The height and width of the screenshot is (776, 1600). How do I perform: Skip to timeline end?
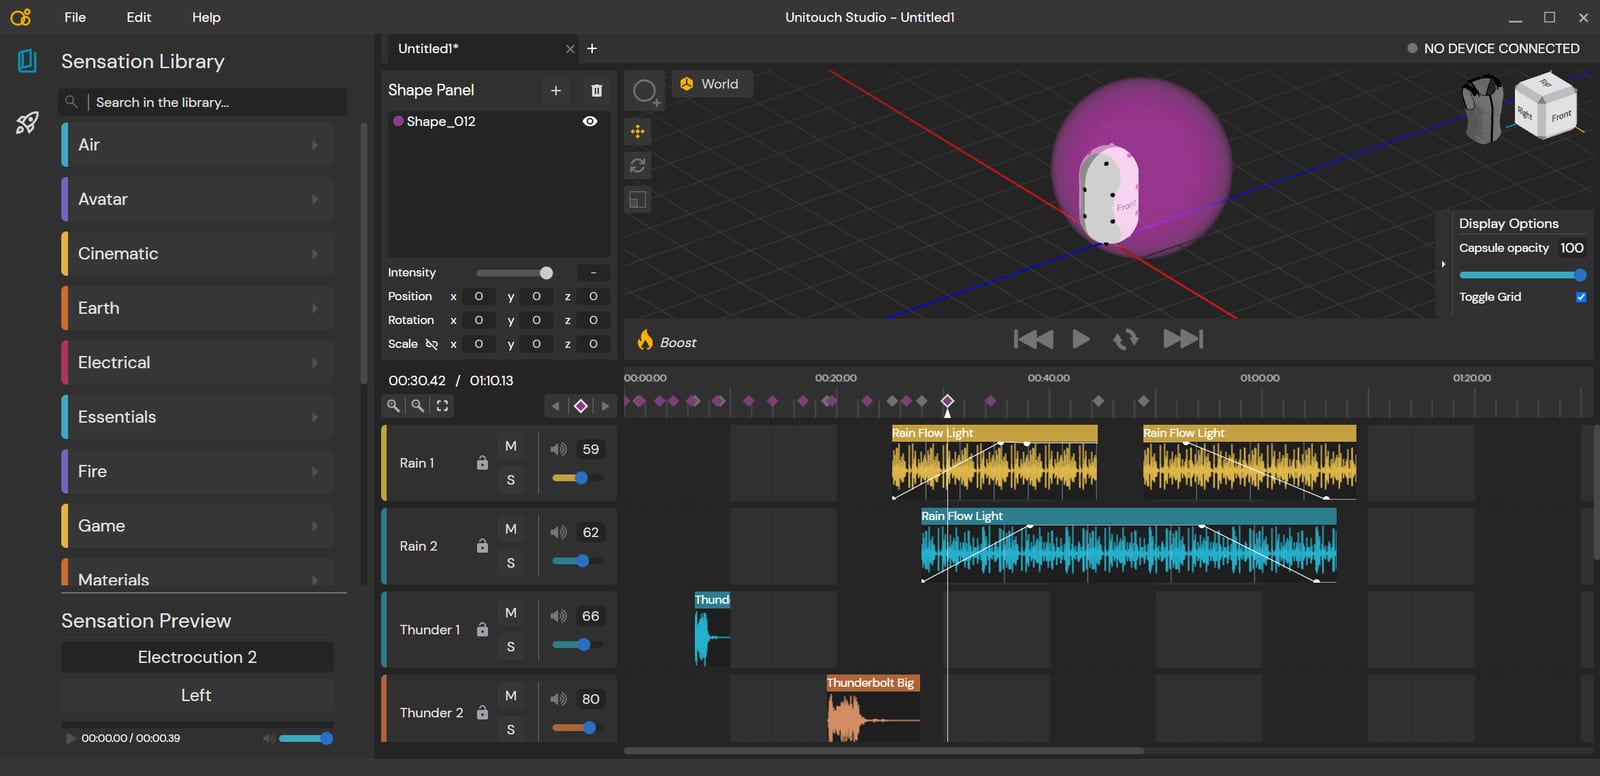[x=1183, y=339]
